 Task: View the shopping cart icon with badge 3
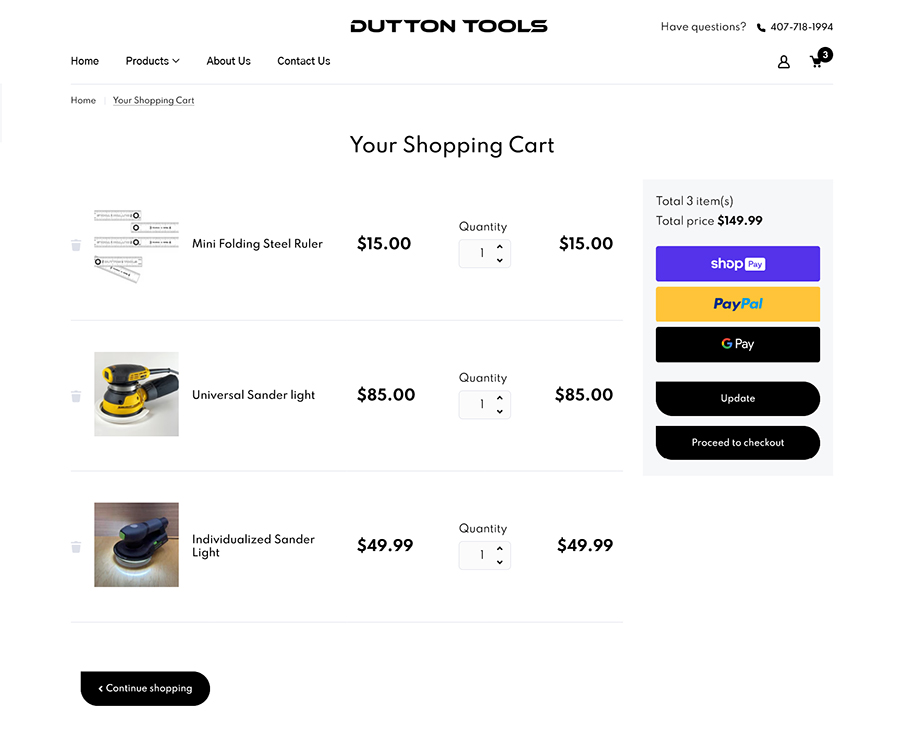[817, 61]
